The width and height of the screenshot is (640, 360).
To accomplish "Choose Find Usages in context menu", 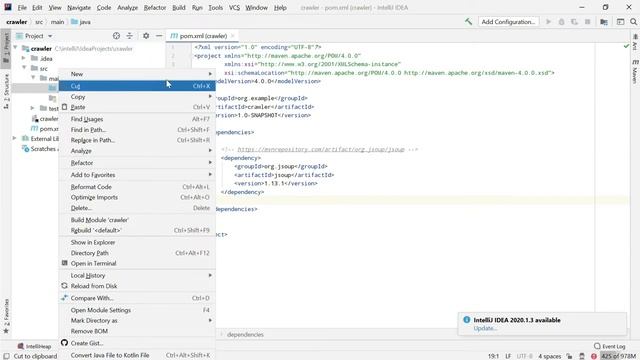I will point(137,119).
